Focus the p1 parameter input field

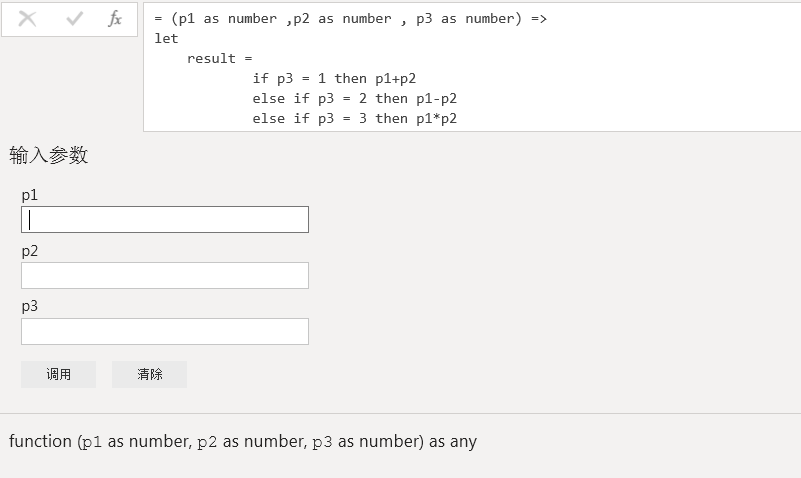click(165, 219)
